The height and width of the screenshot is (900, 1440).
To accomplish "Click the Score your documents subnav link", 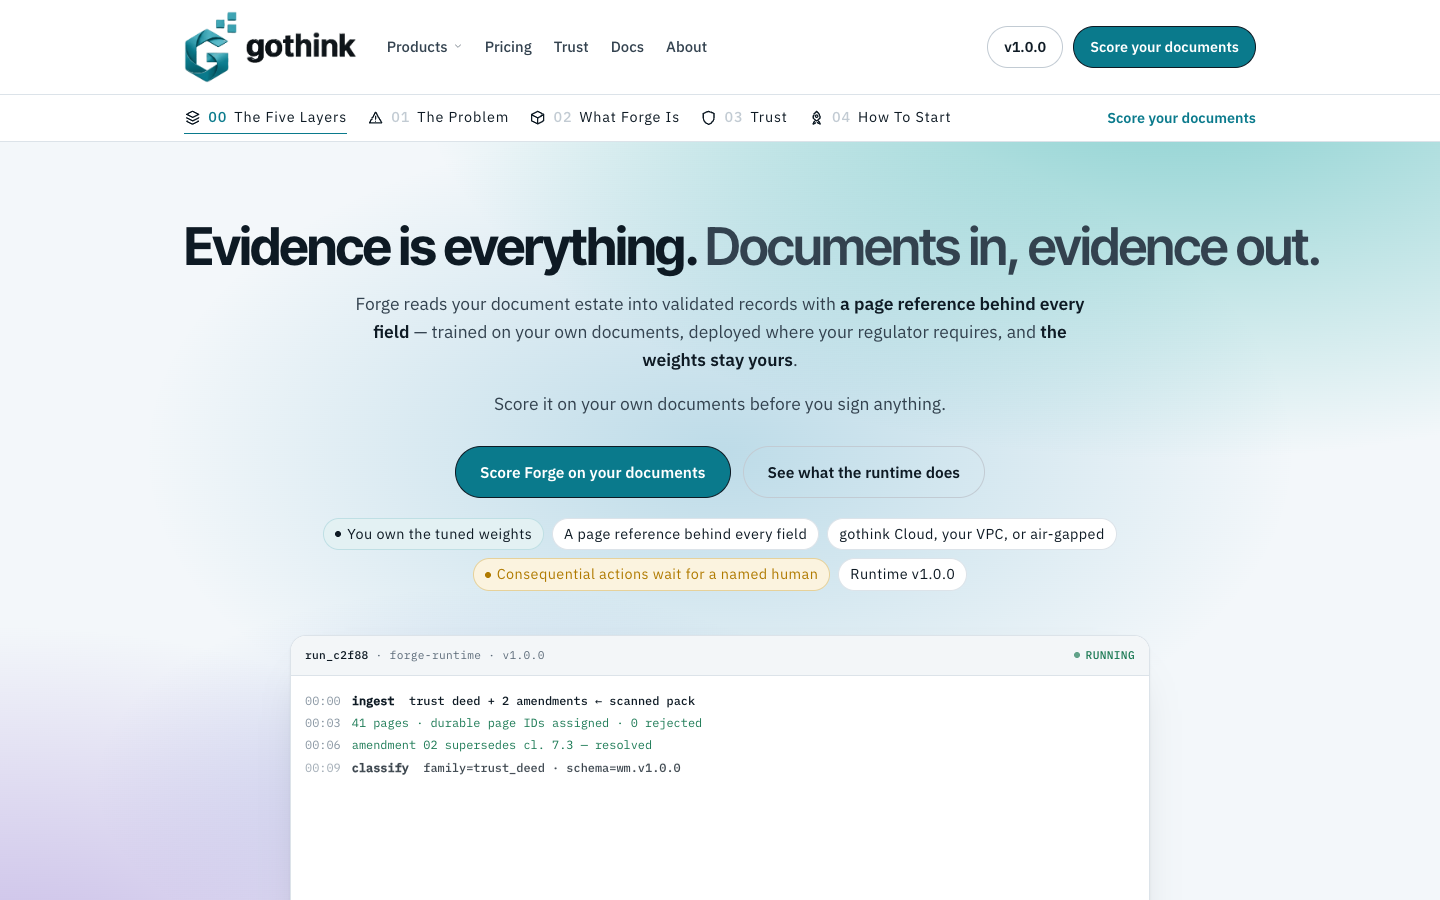I will [1181, 118].
